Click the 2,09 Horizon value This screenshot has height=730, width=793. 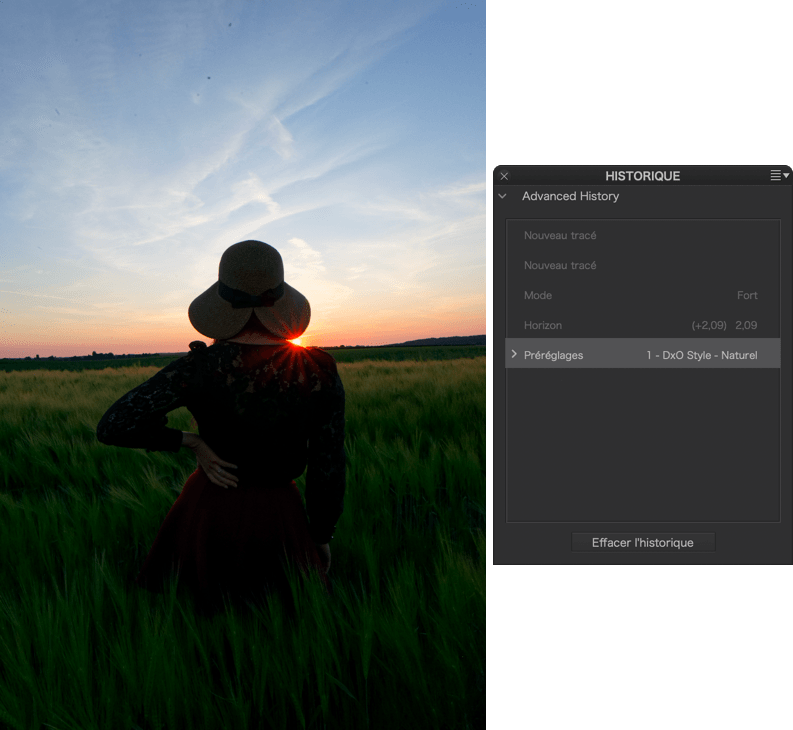[x=746, y=326]
